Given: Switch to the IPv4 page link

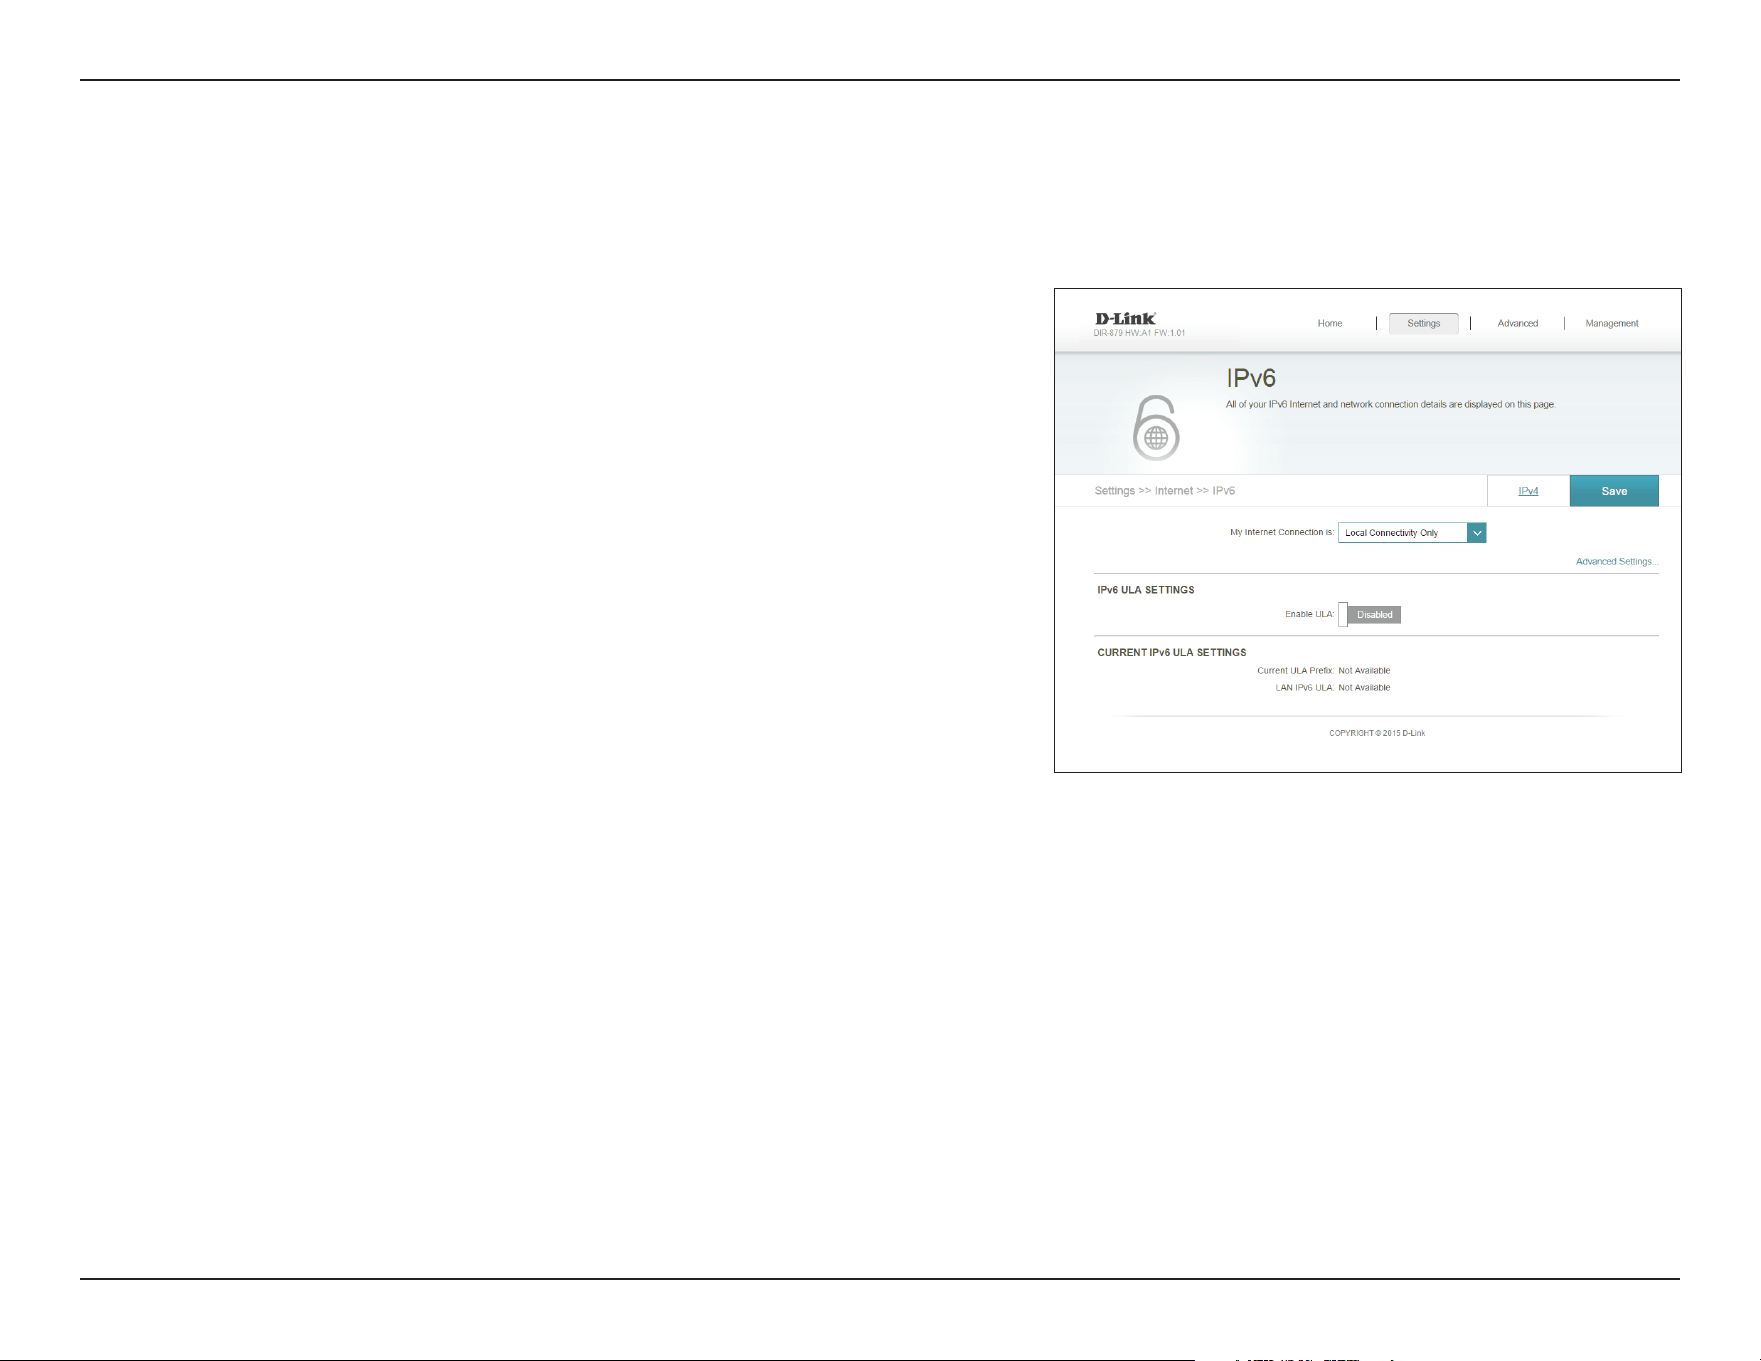Looking at the screenshot, I should 1528,491.
